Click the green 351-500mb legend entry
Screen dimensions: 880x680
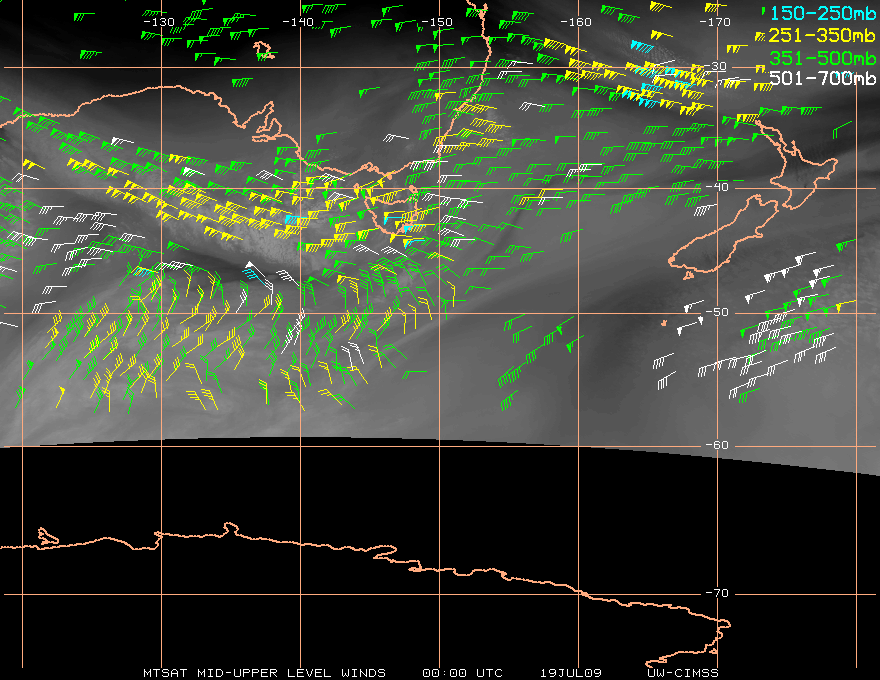822,58
